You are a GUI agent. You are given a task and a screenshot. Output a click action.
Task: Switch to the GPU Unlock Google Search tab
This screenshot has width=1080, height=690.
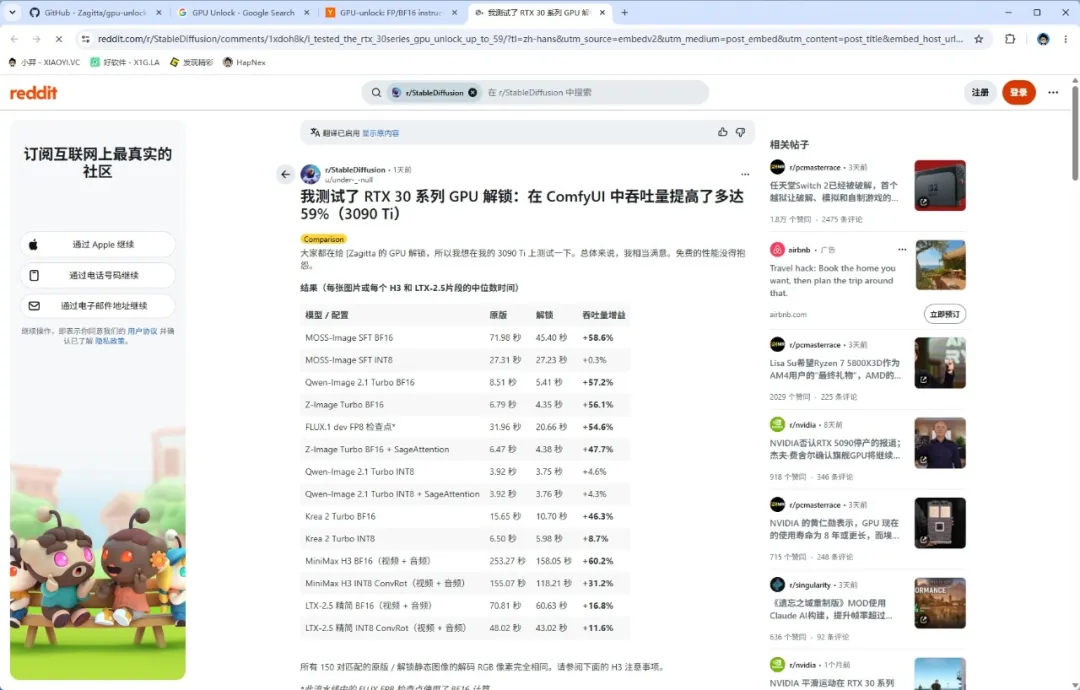click(x=243, y=12)
